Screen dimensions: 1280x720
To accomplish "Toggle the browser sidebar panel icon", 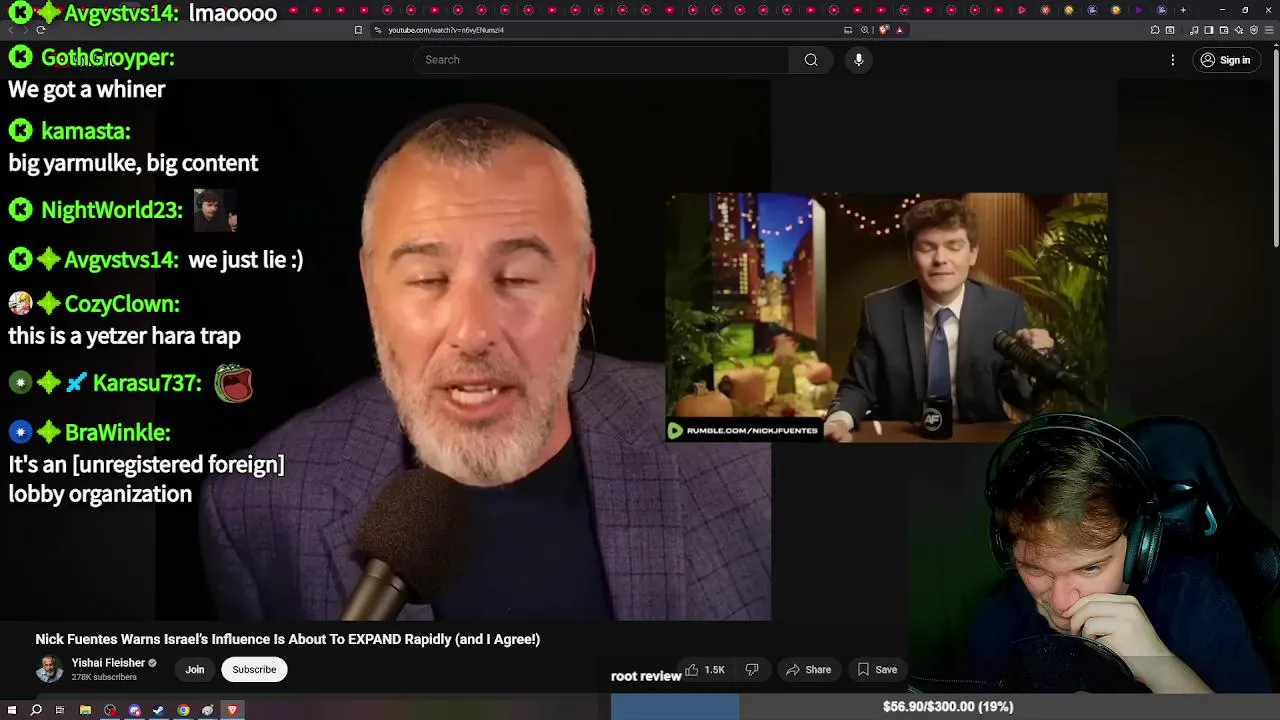I will pos(1209,30).
